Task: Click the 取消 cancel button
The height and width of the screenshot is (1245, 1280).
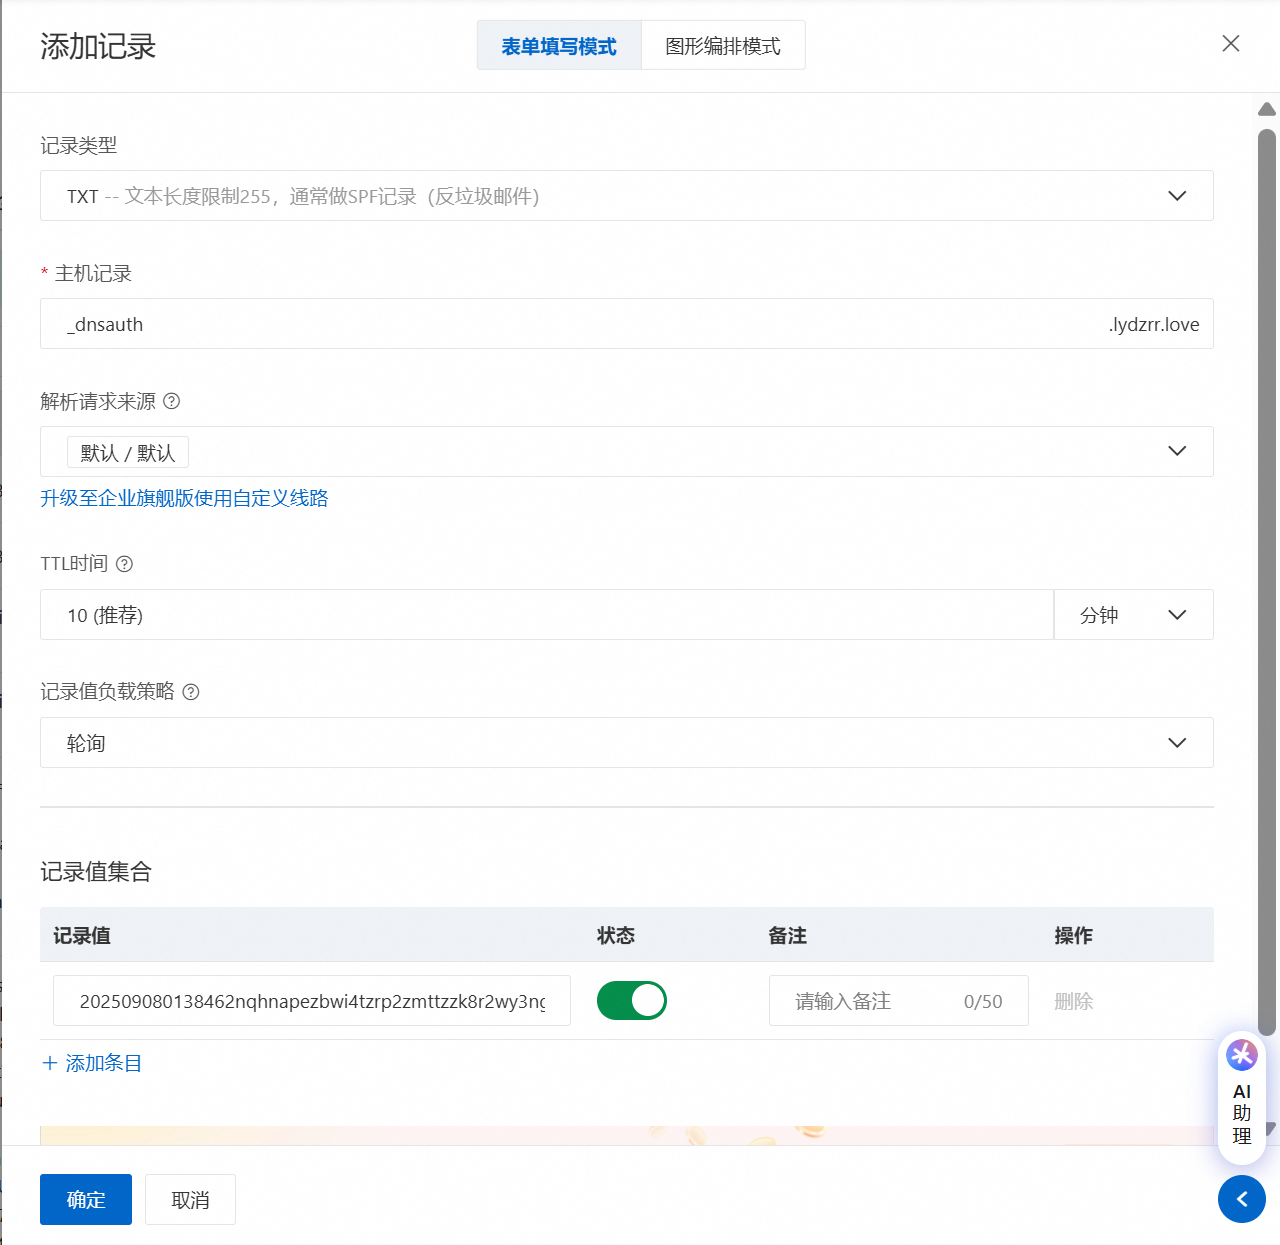Action: pos(190,1199)
